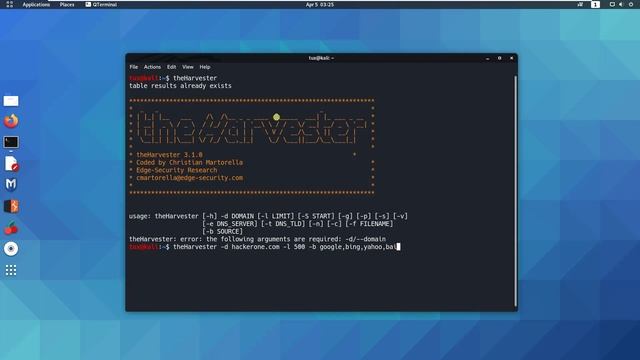This screenshot has height=360, width=640.
Task: Minimize the QTerminal window
Action: (x=488, y=58)
